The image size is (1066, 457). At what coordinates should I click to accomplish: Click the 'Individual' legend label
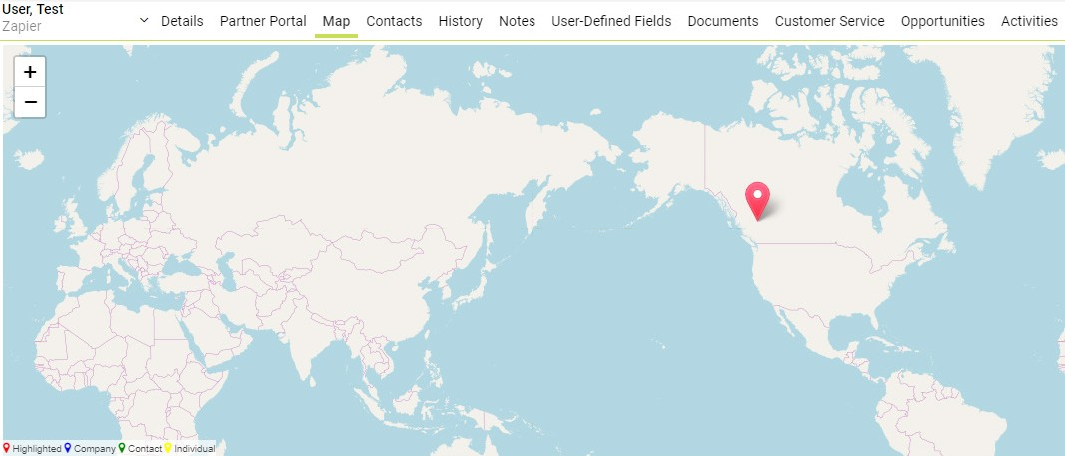194,449
